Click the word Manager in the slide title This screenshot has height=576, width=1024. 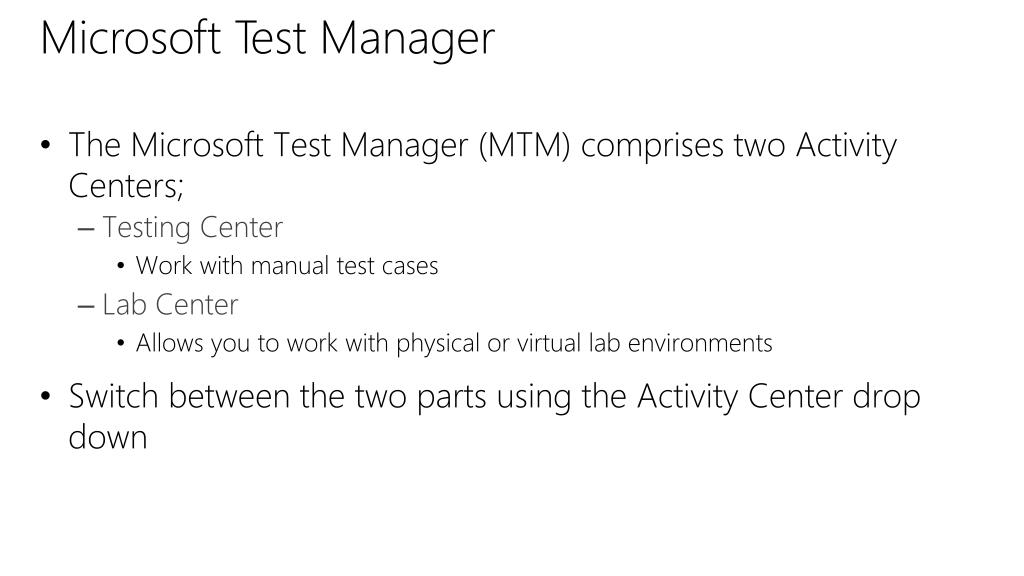(x=408, y=40)
